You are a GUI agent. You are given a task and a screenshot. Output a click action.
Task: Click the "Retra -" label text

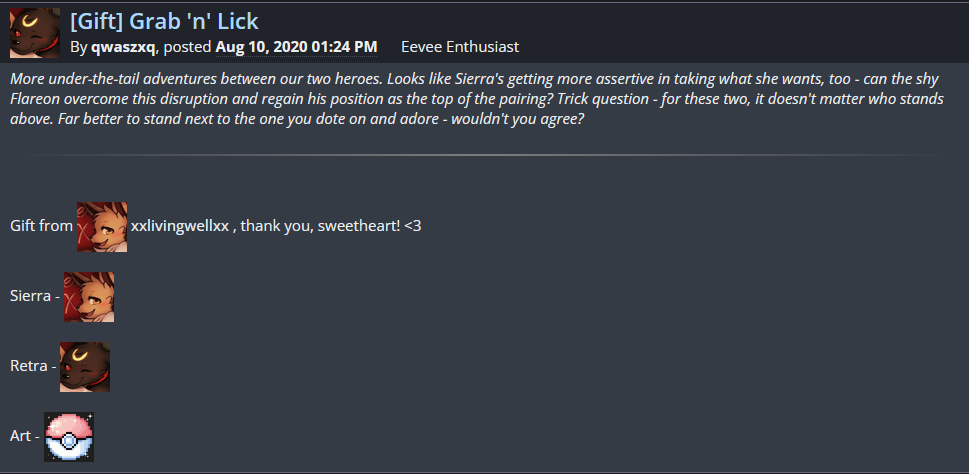tap(30, 367)
